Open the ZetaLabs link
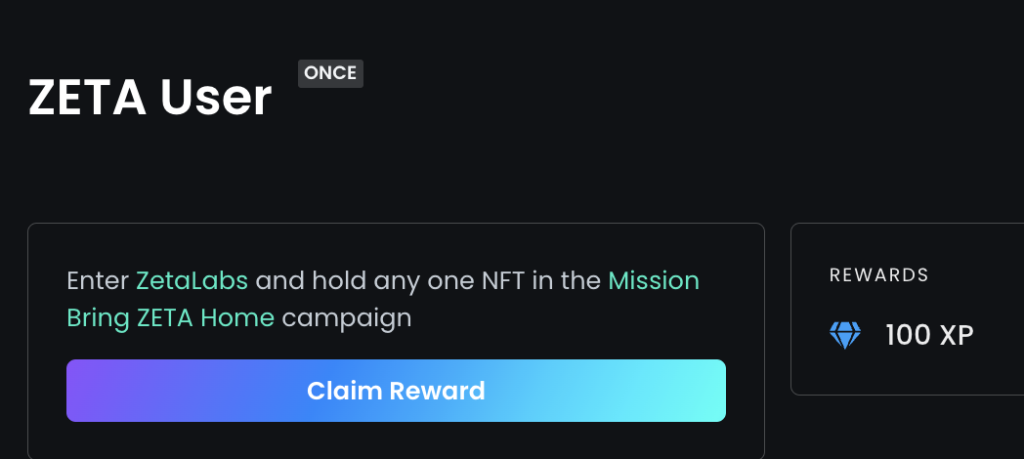 point(192,281)
